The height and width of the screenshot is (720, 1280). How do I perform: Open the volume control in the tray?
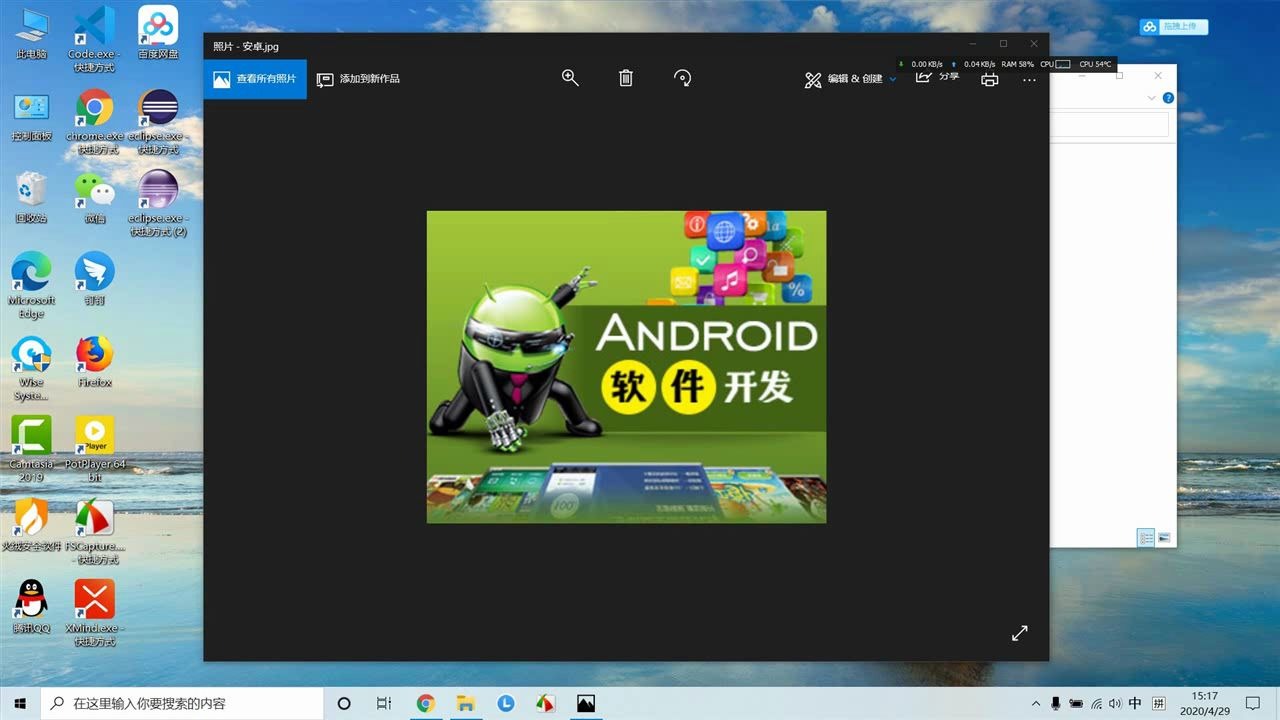[1114, 704]
